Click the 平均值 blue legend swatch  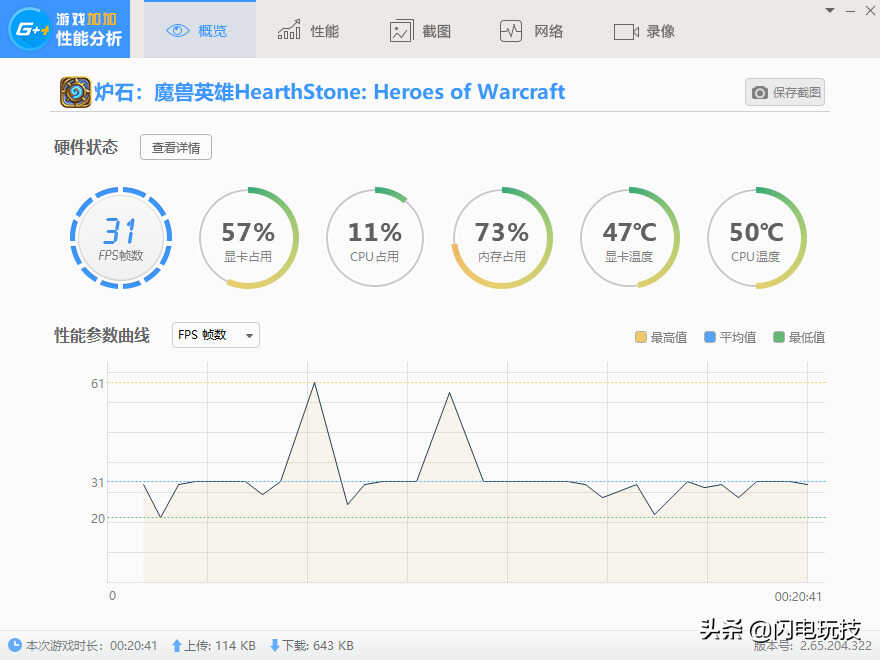coord(709,337)
